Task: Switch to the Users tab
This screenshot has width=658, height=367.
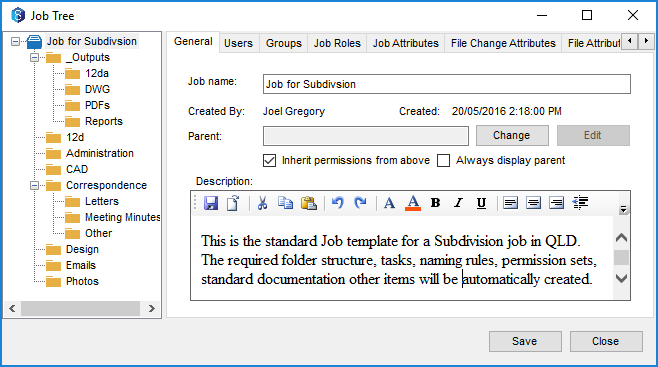Action: click(238, 43)
